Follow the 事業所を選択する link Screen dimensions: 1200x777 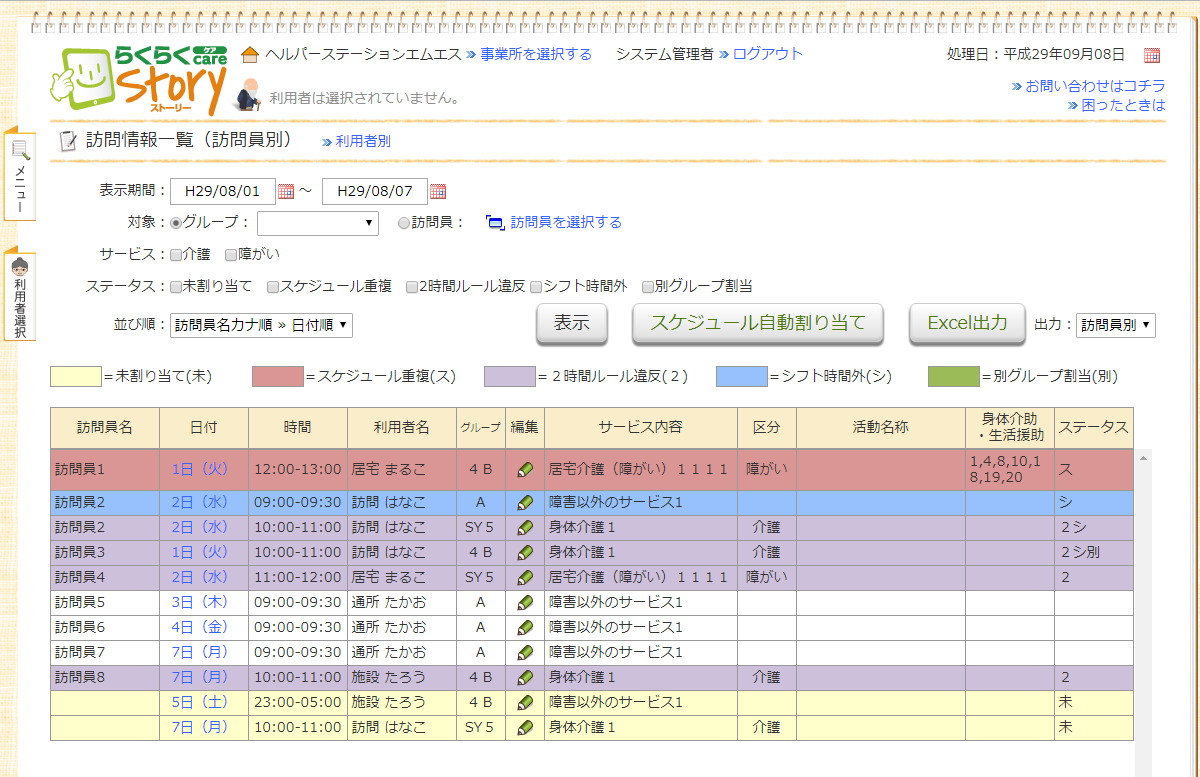click(x=536, y=54)
